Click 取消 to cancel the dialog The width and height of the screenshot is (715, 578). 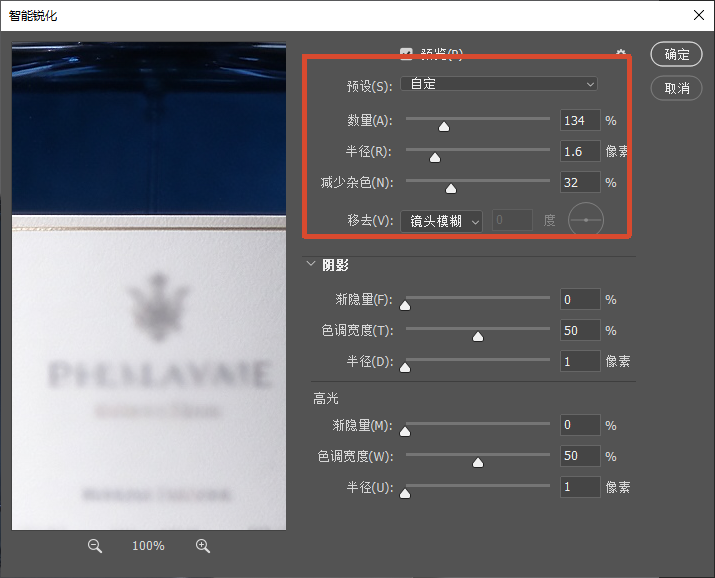[x=676, y=88]
